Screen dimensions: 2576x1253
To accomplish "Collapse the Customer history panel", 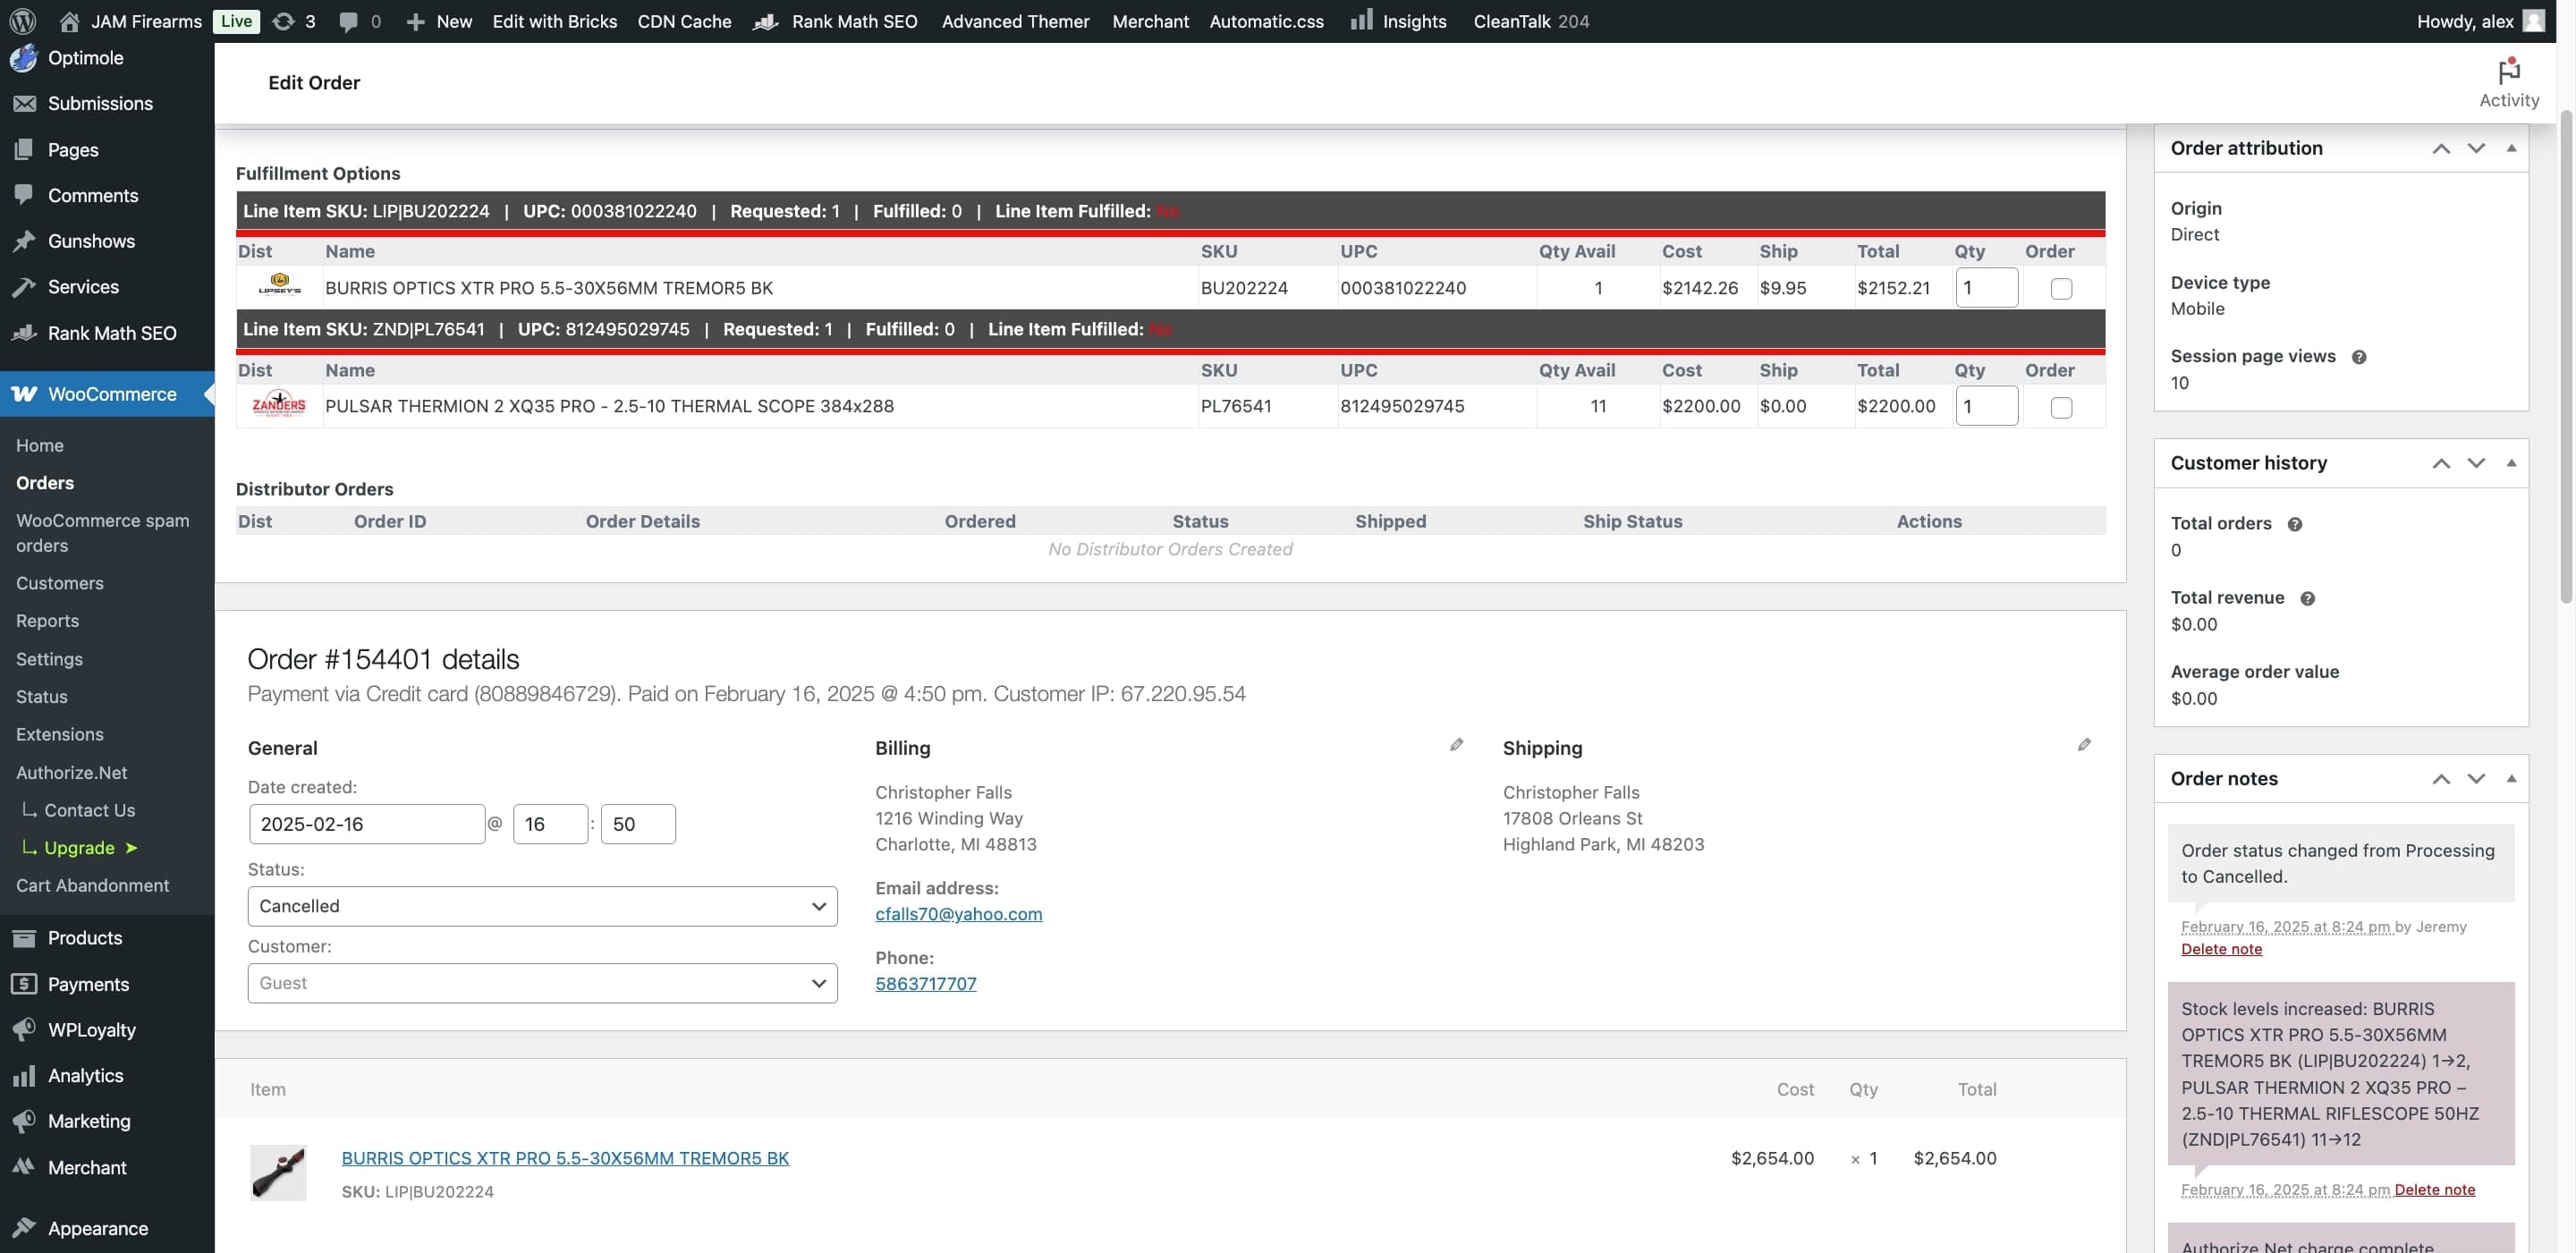I will point(2511,463).
